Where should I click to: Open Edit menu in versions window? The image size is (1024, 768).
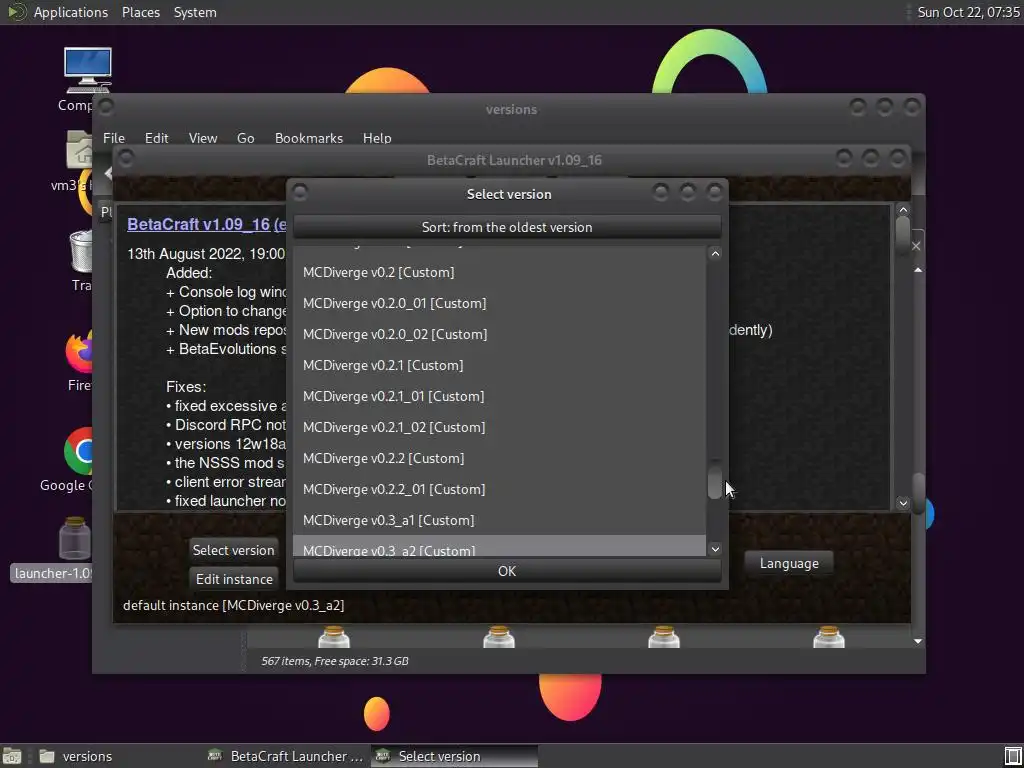pos(156,138)
